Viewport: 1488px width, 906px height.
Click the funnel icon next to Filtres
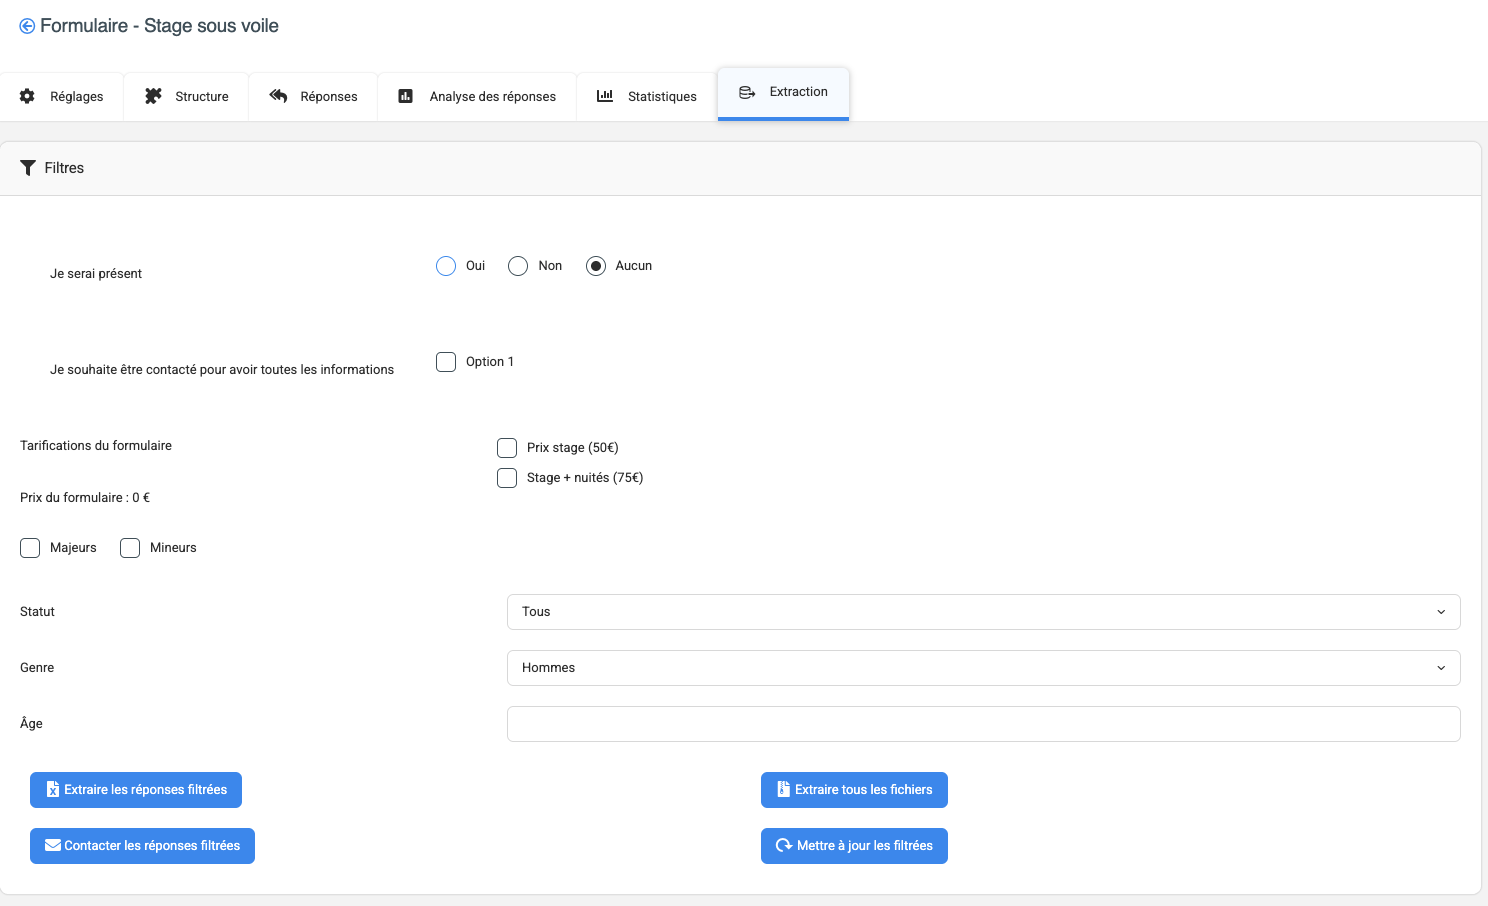pyautogui.click(x=28, y=168)
